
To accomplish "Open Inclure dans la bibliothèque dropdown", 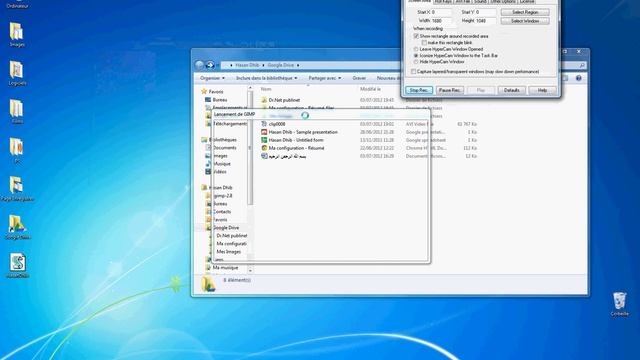I will (267, 78).
